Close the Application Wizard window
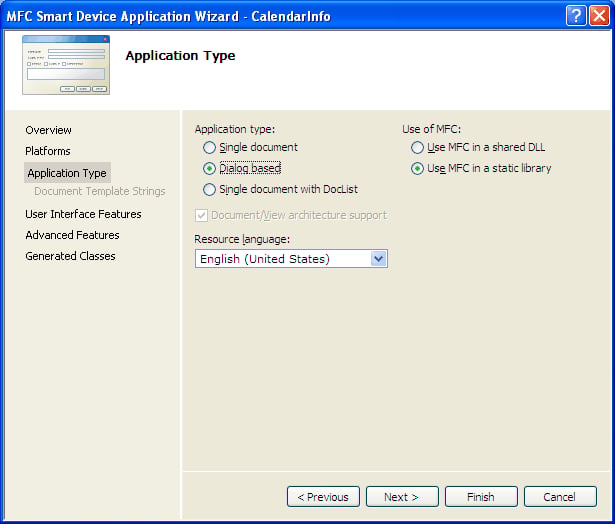 point(599,16)
